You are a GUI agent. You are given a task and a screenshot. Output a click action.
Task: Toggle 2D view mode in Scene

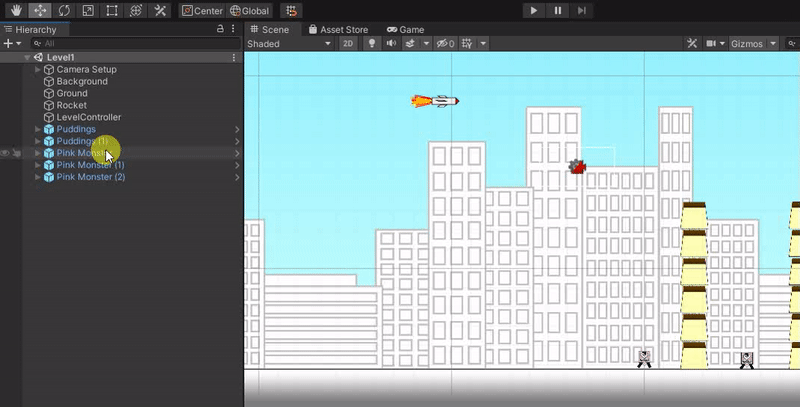(348, 44)
